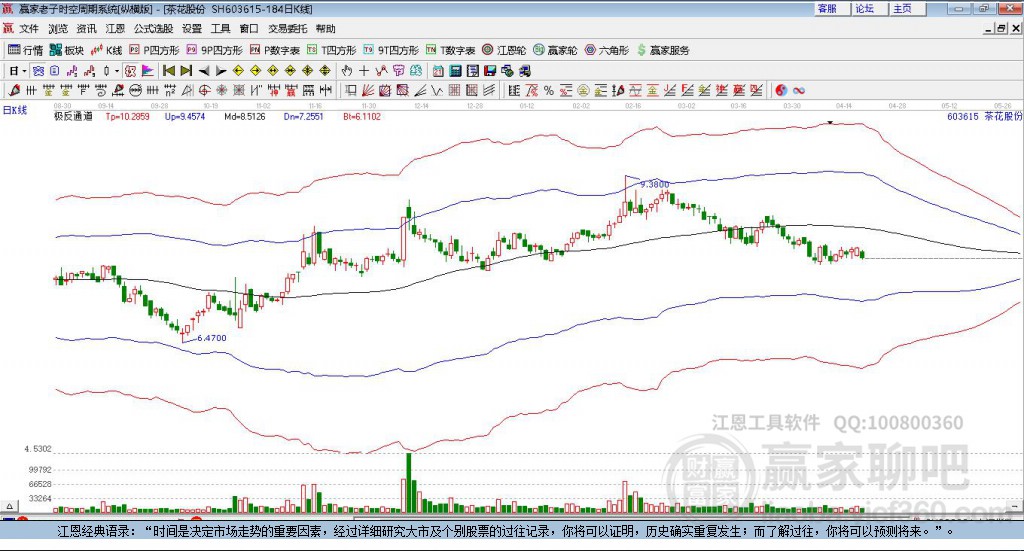Select the hand pan tool
This screenshot has height=551, width=1024.
[x=346, y=71]
